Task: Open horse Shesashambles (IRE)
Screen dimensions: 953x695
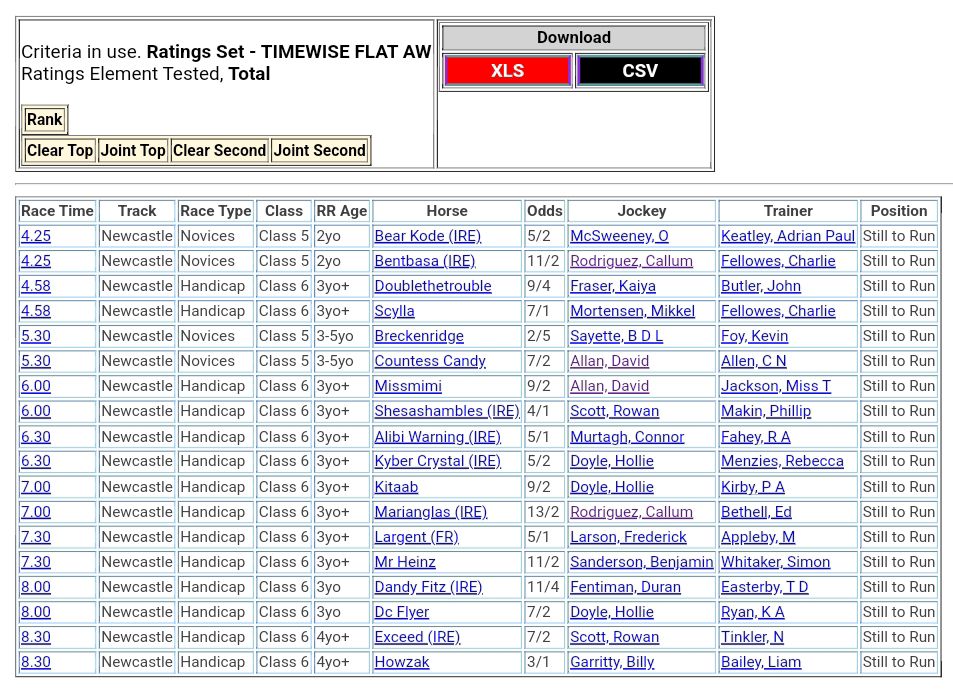Action: pyautogui.click(x=446, y=411)
